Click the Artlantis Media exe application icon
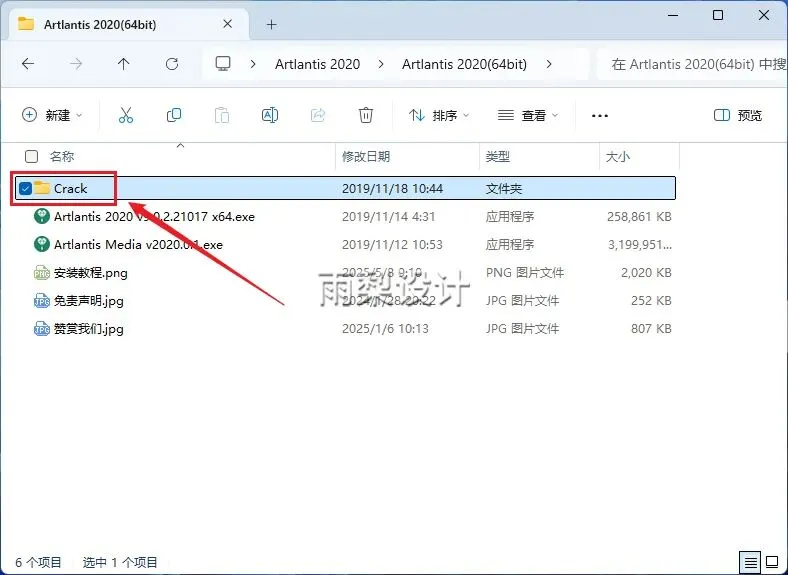This screenshot has width=788, height=575. coord(42,244)
